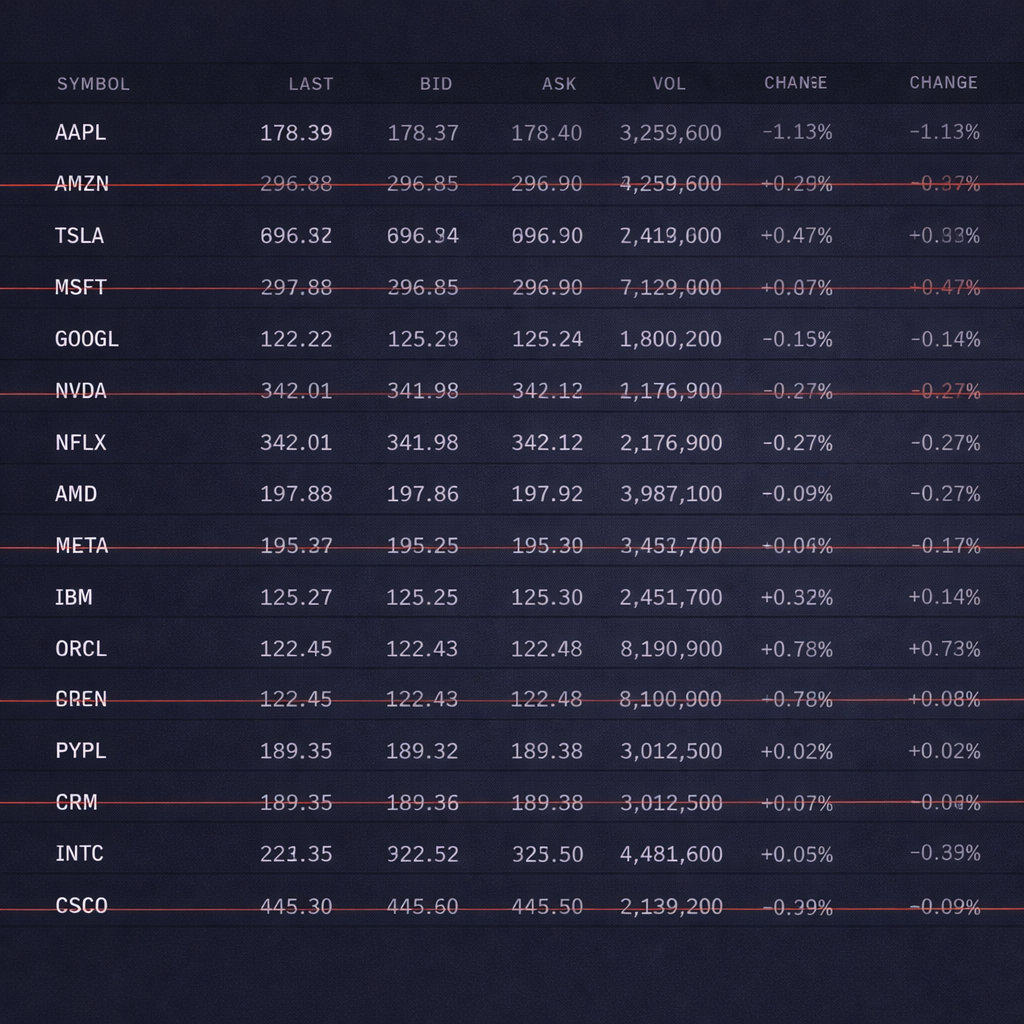Select the AAPL ticker symbol

pyautogui.click(x=80, y=132)
